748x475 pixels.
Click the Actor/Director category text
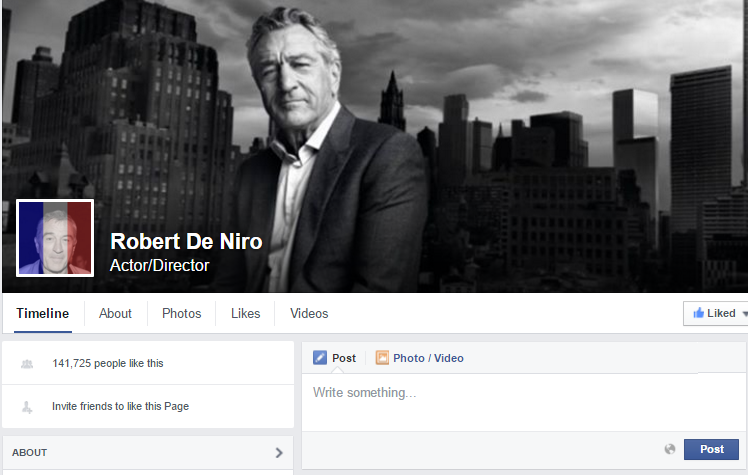[159, 265]
